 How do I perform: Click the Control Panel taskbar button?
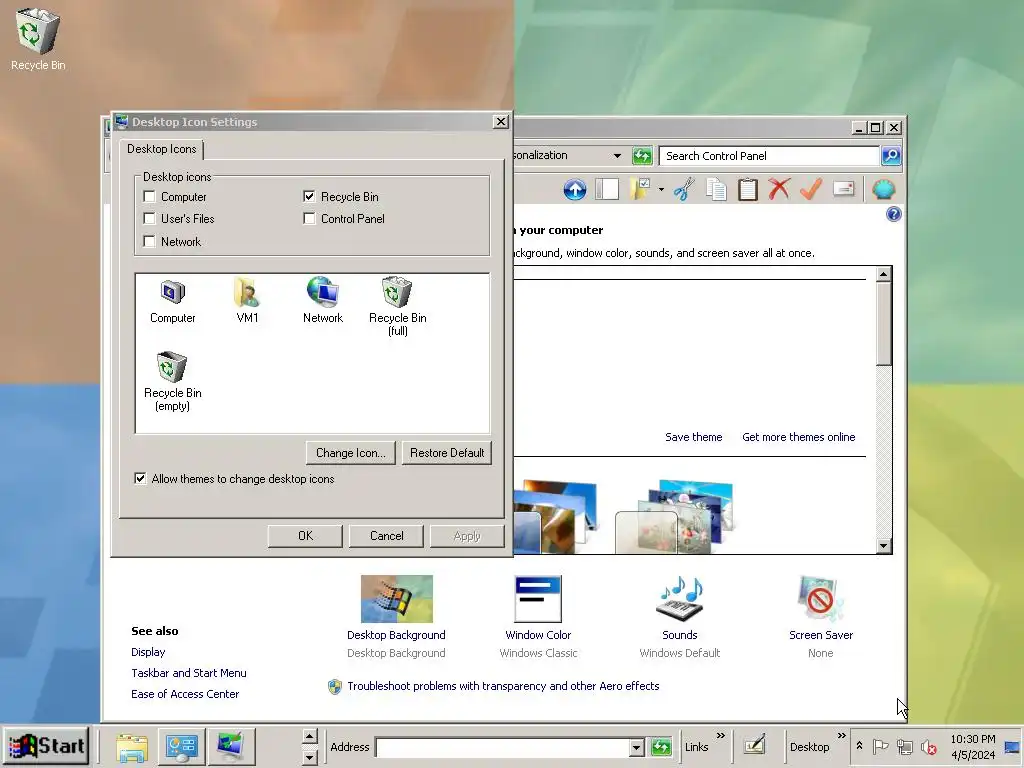(181, 746)
